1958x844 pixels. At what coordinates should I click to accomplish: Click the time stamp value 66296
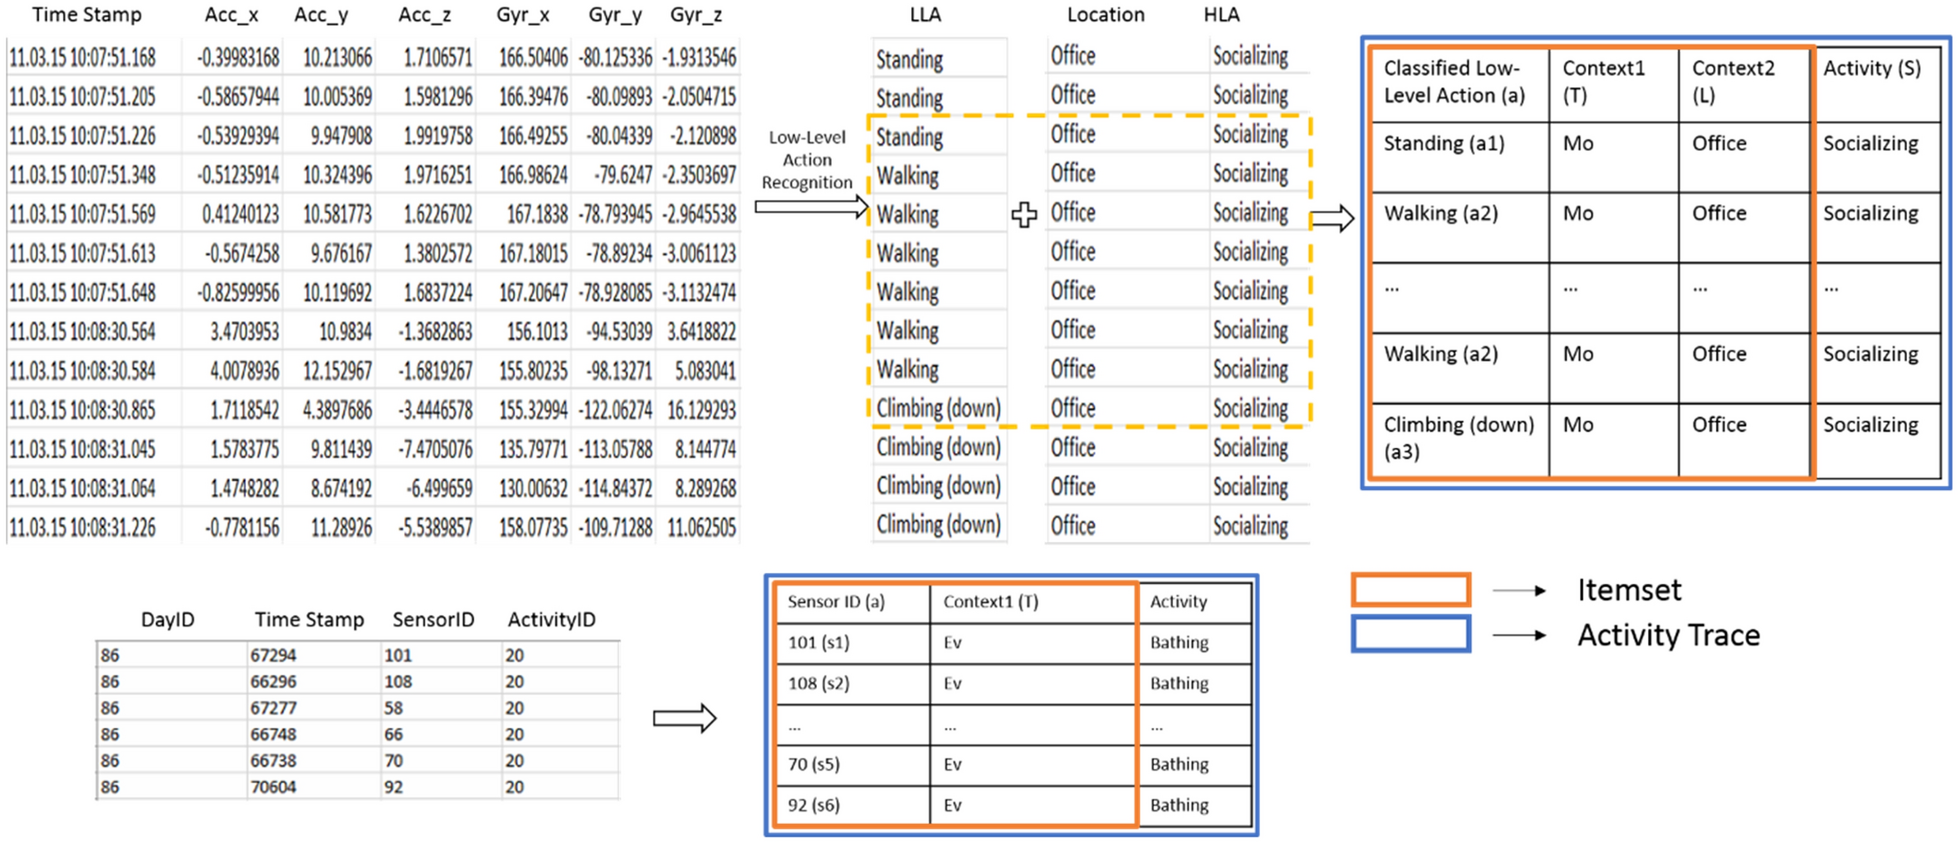pos(273,682)
